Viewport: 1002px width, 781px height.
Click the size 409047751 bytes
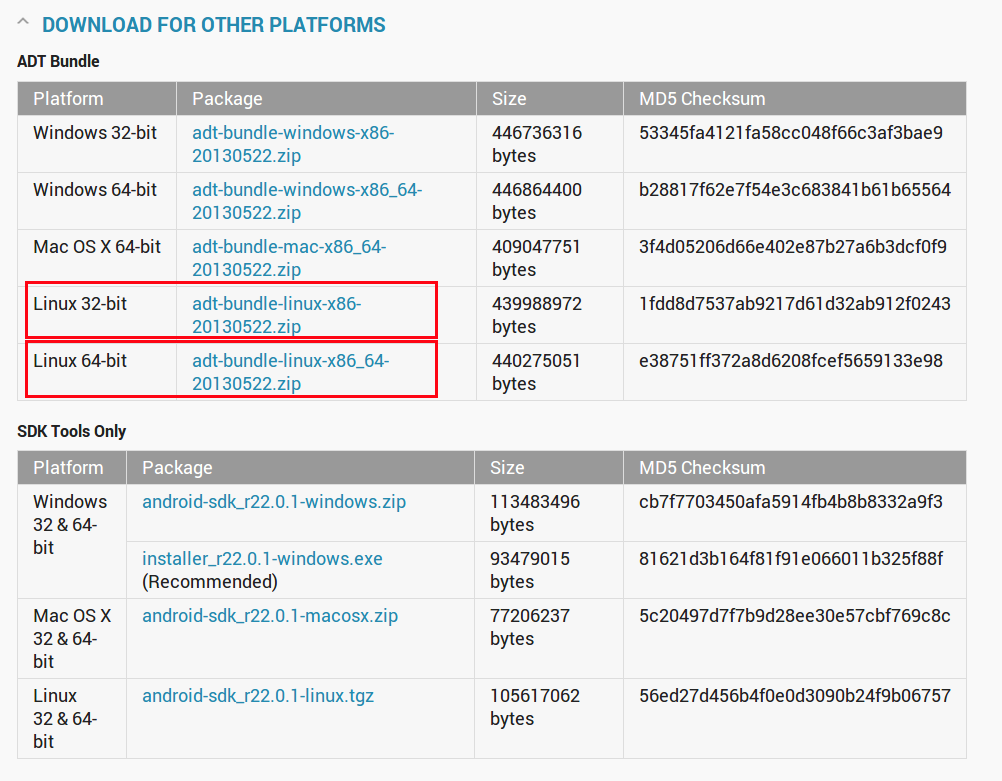click(536, 258)
